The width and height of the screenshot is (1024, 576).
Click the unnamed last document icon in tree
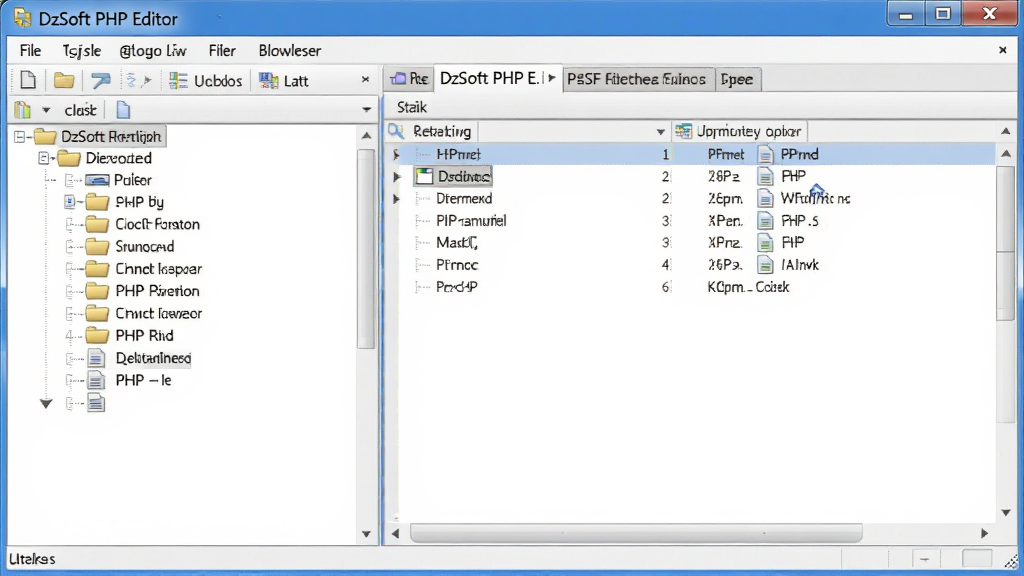pos(96,402)
